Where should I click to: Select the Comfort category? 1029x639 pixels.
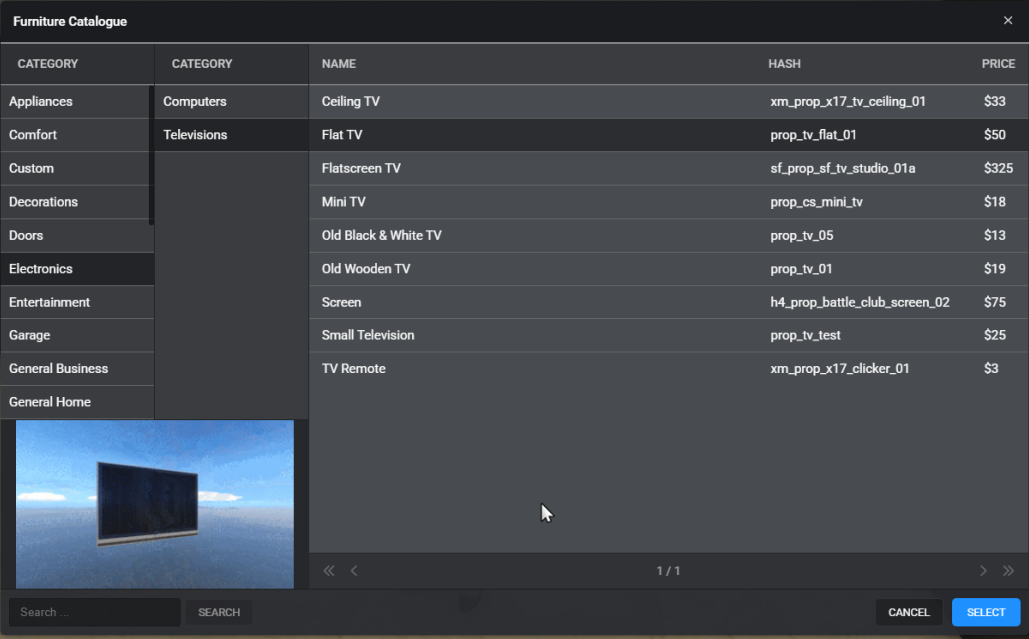(x=75, y=135)
